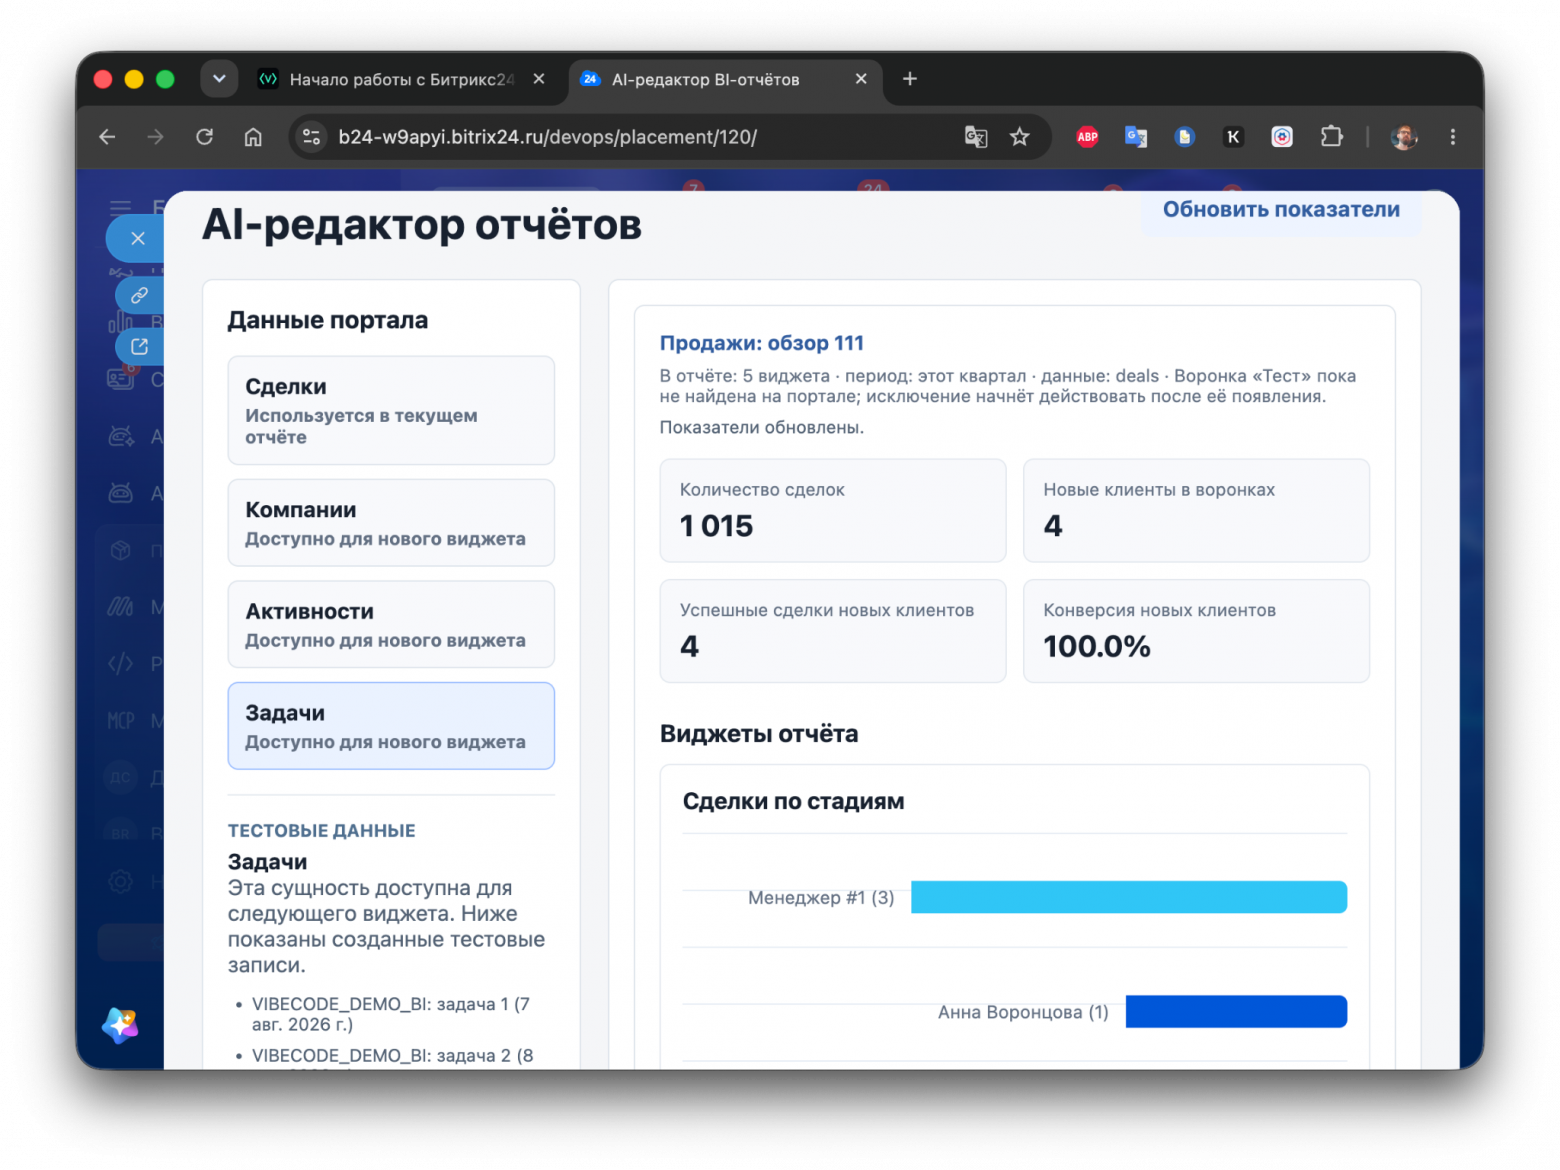Open a new browser tab

click(910, 79)
